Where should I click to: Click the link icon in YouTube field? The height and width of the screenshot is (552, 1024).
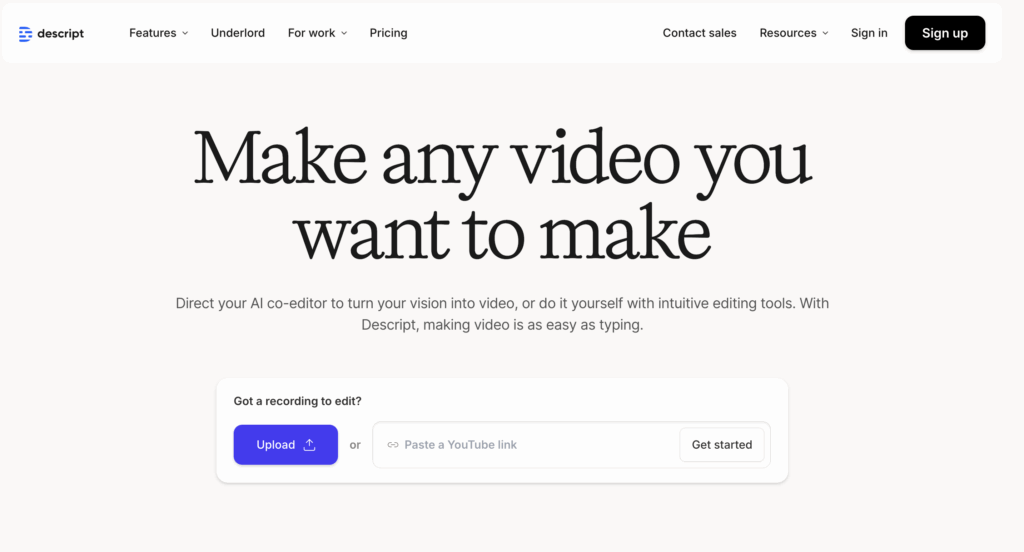392,445
